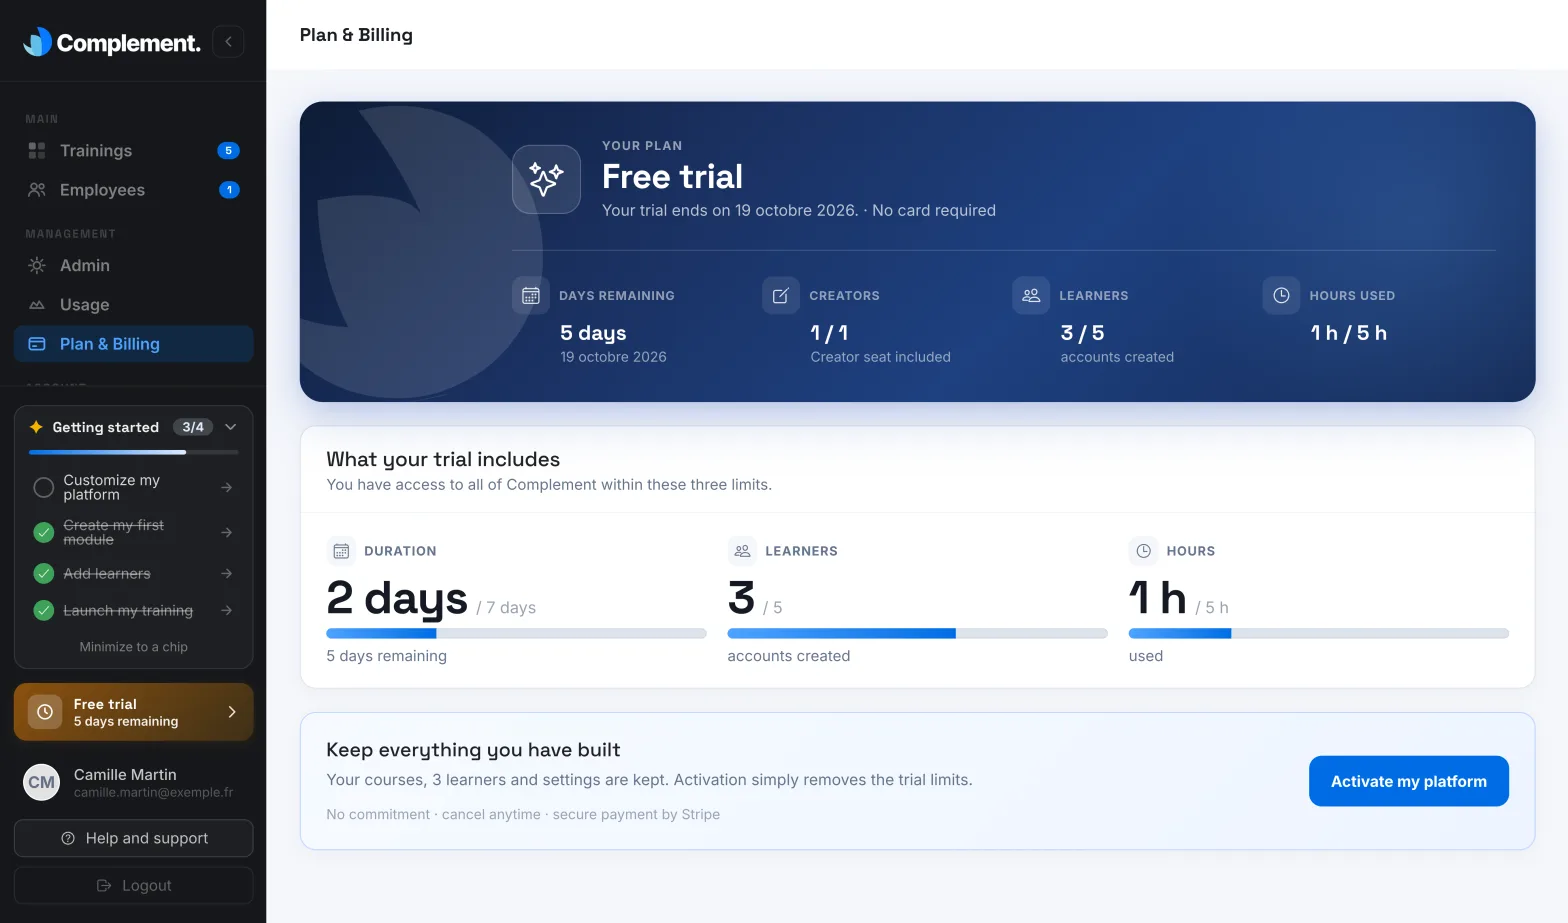Click the Plan & Billing card icon
The image size is (1568, 923).
tap(37, 344)
